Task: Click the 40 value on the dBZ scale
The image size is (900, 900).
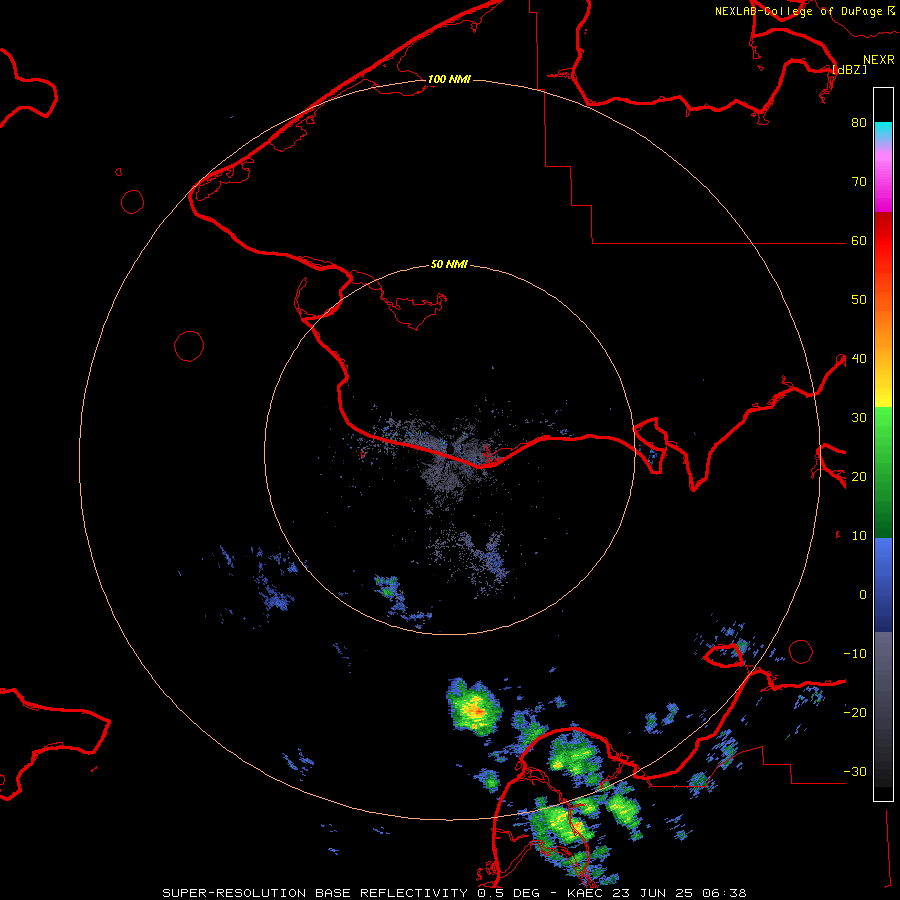Action: tap(859, 359)
